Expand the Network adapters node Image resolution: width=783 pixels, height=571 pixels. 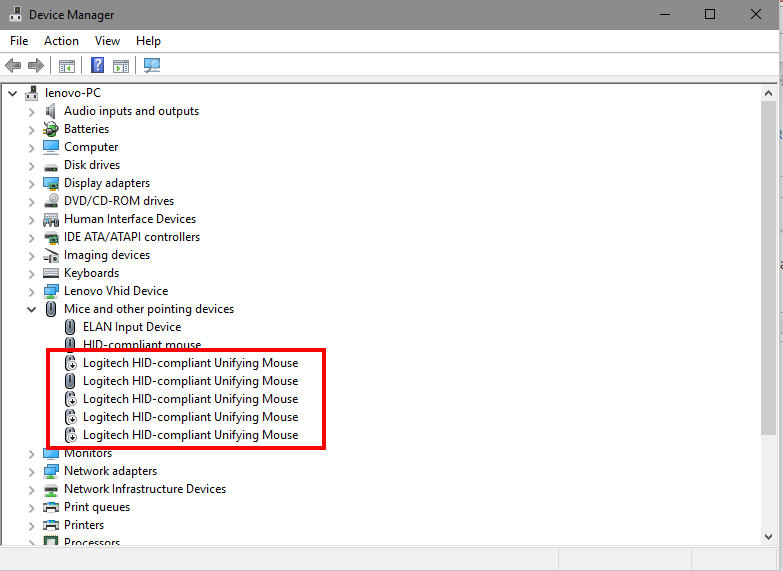click(x=31, y=471)
